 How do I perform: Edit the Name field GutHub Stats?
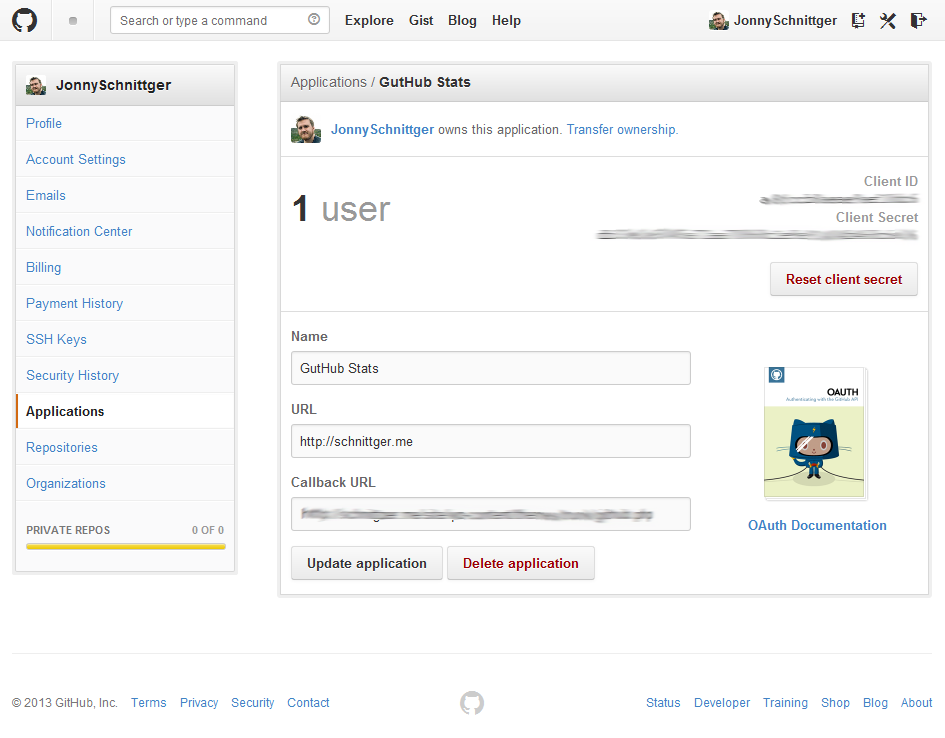coord(491,368)
